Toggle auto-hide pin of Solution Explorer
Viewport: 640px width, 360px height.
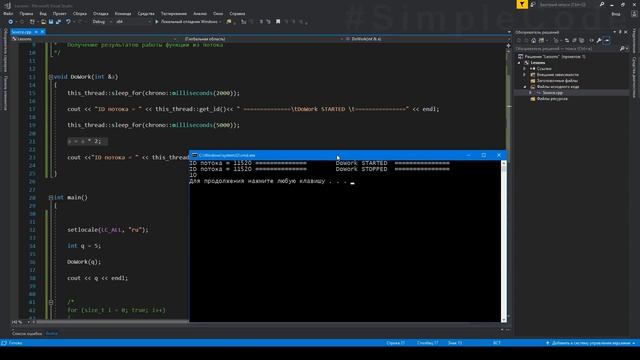tap(620, 32)
